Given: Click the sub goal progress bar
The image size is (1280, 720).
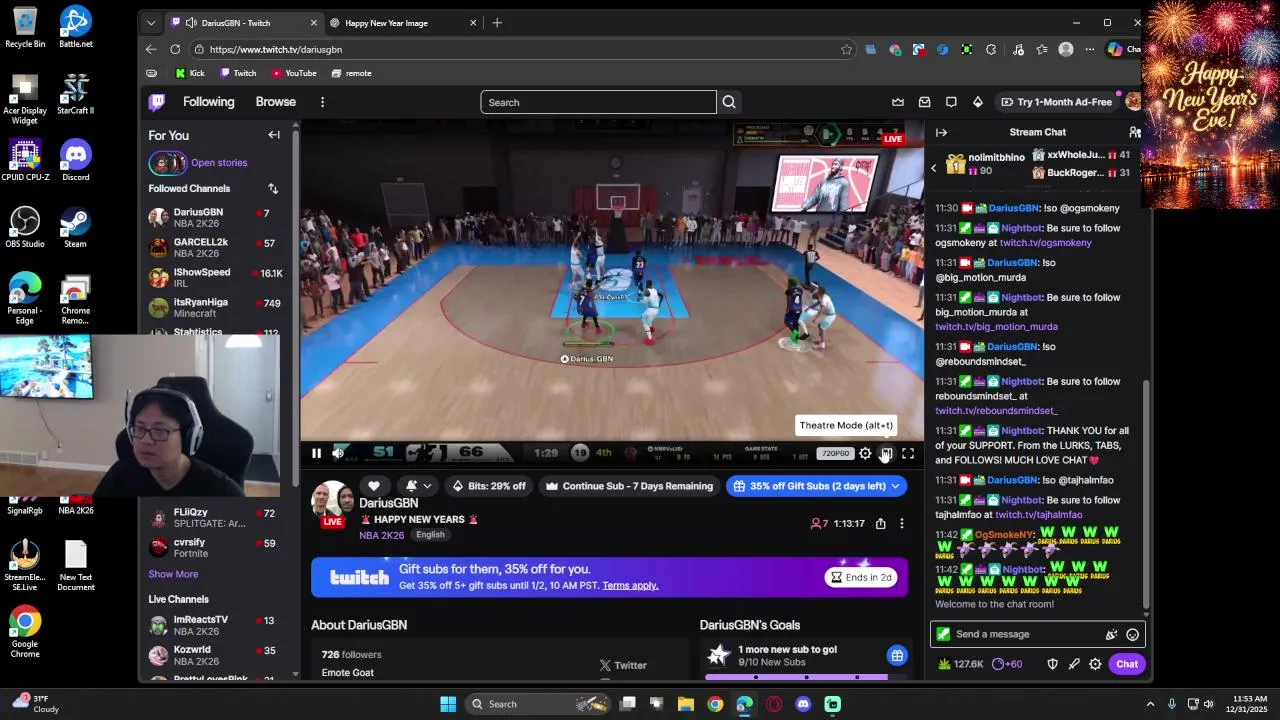Looking at the screenshot, I should (x=796, y=677).
